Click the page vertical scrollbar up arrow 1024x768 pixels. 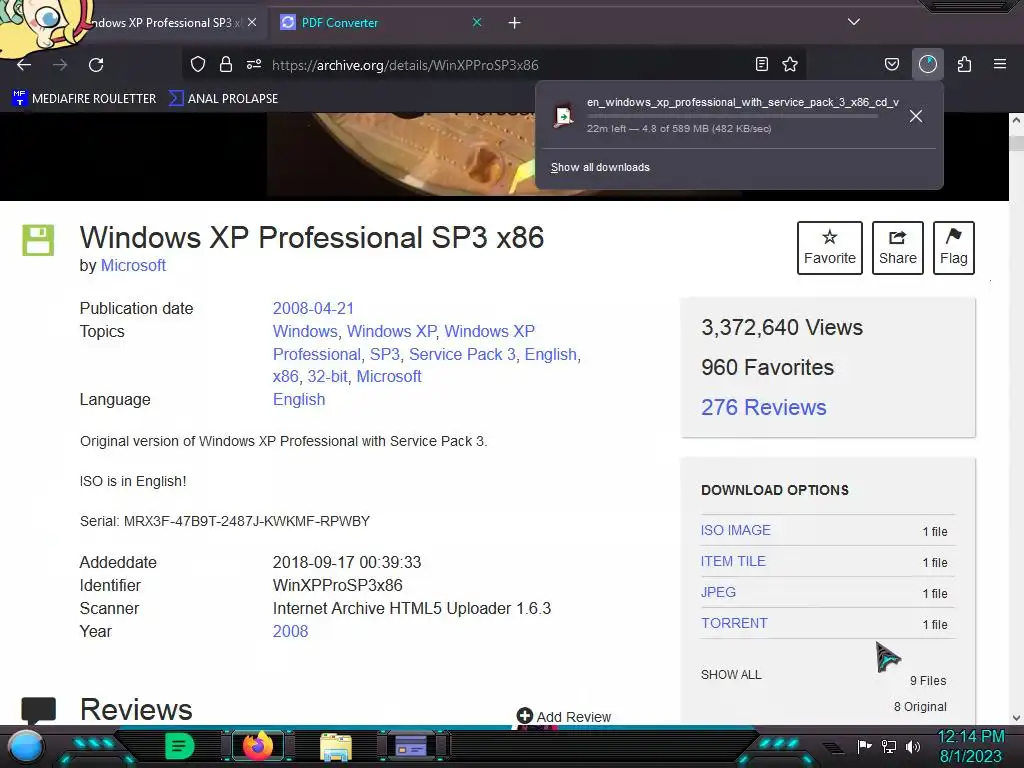pyautogui.click(x=1016, y=120)
